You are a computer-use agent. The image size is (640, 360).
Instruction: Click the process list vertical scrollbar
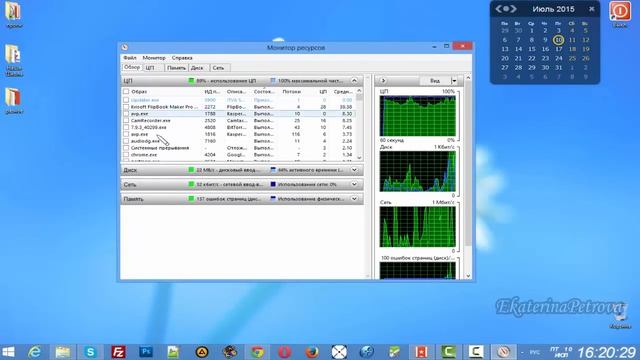click(x=359, y=124)
